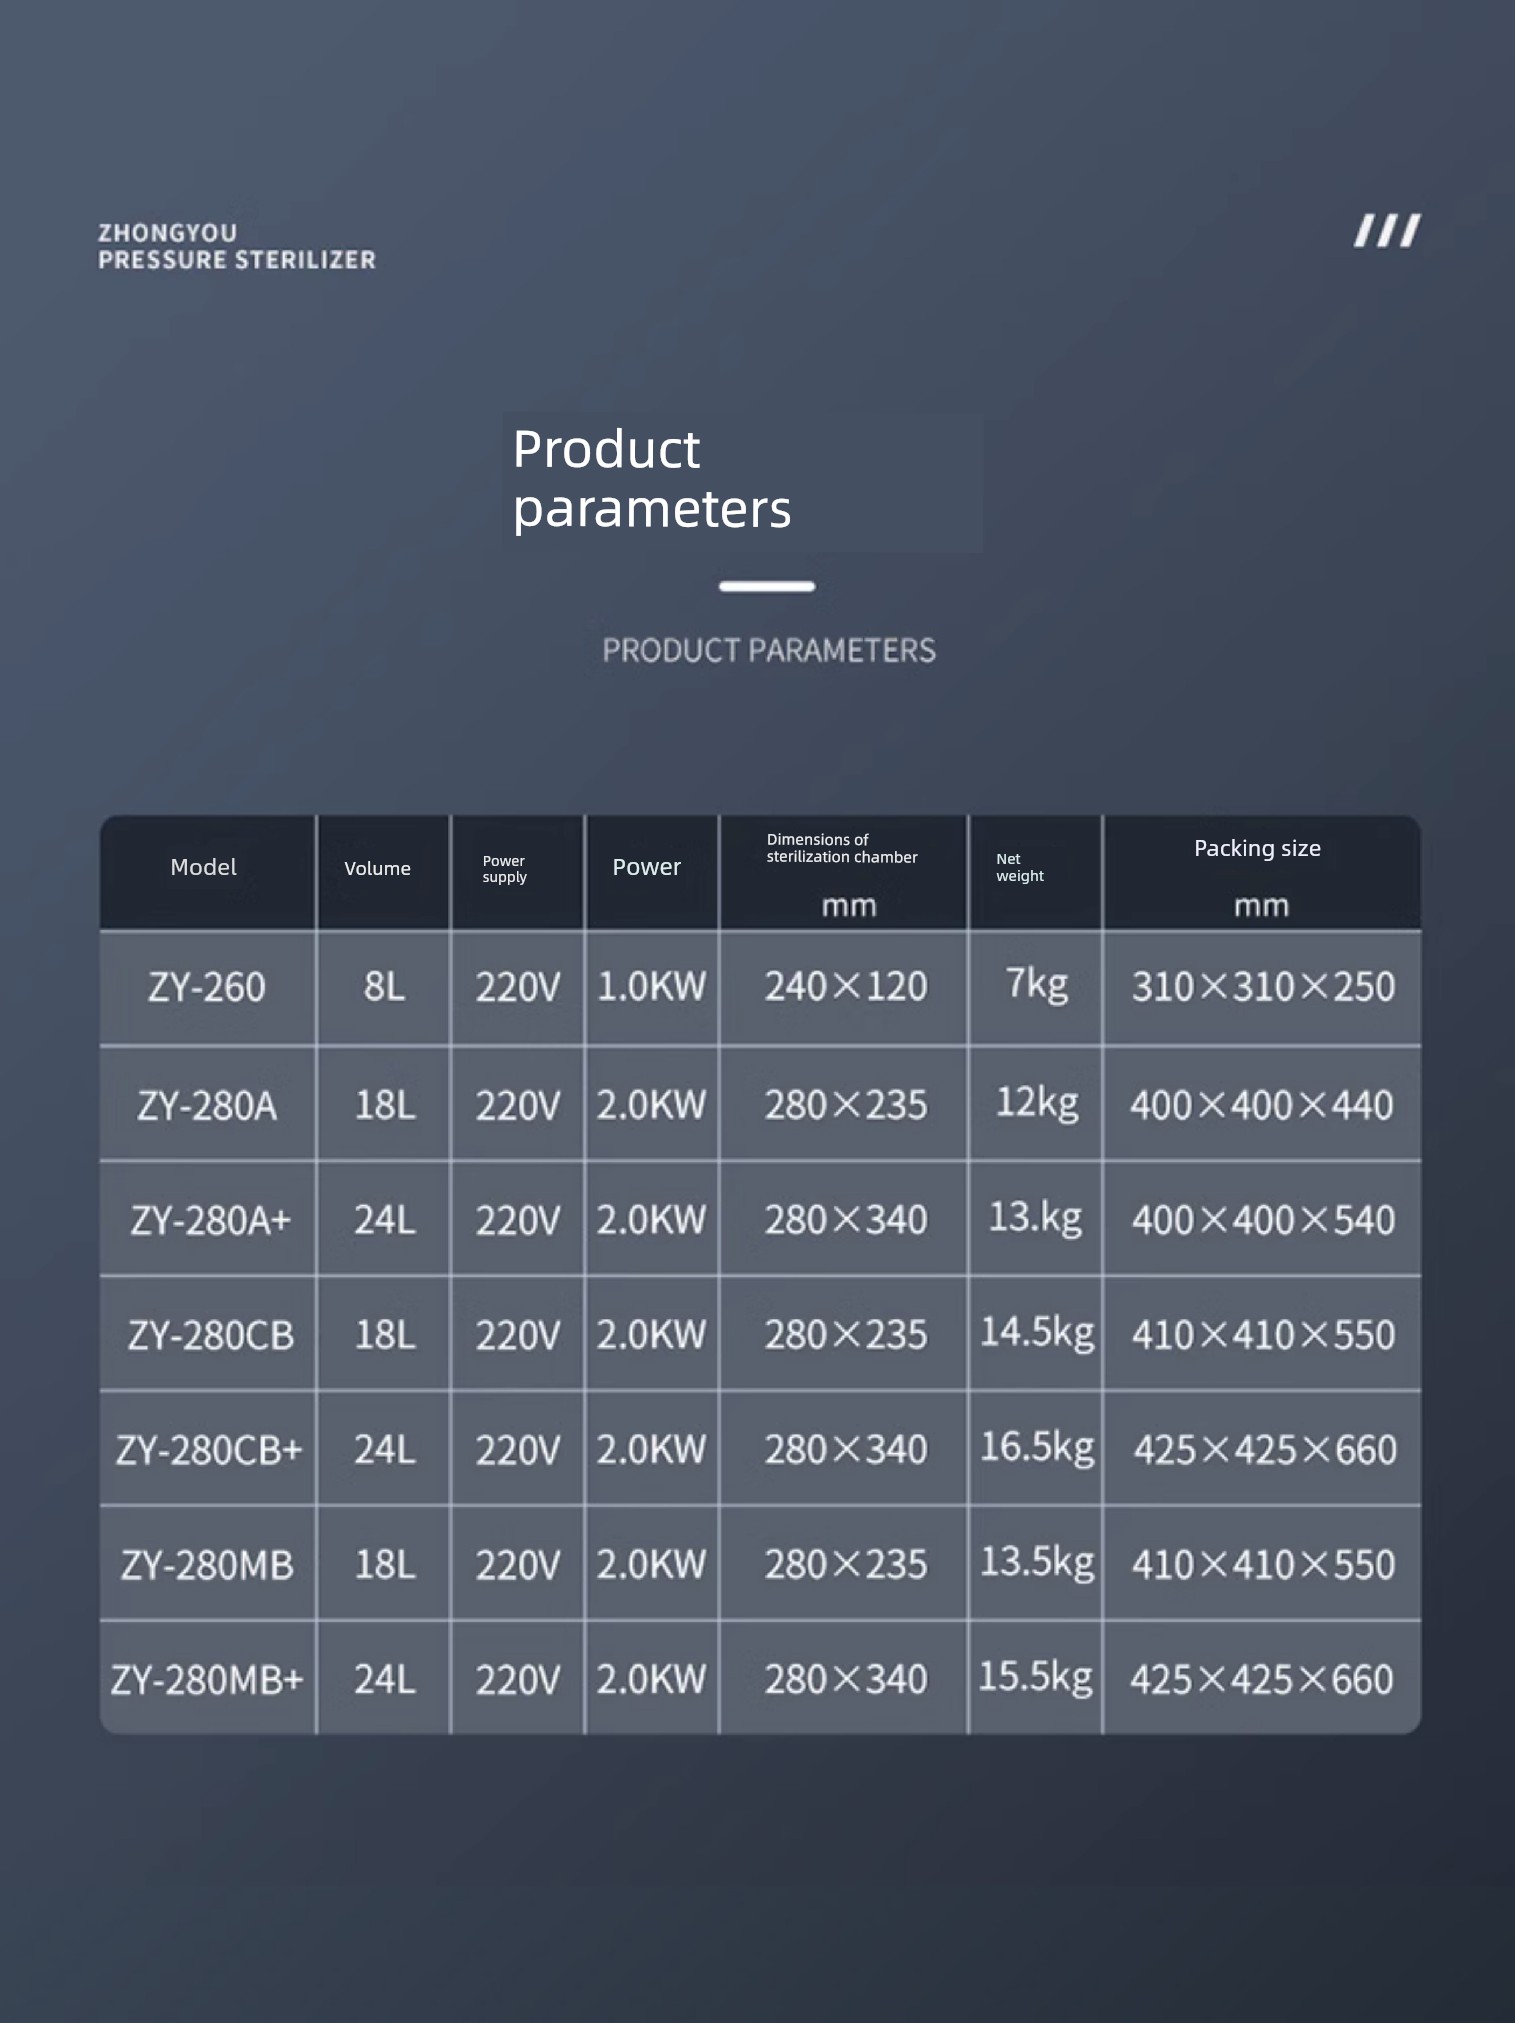
Task: Click the ZY-280CB model cell
Action: coord(207,1335)
